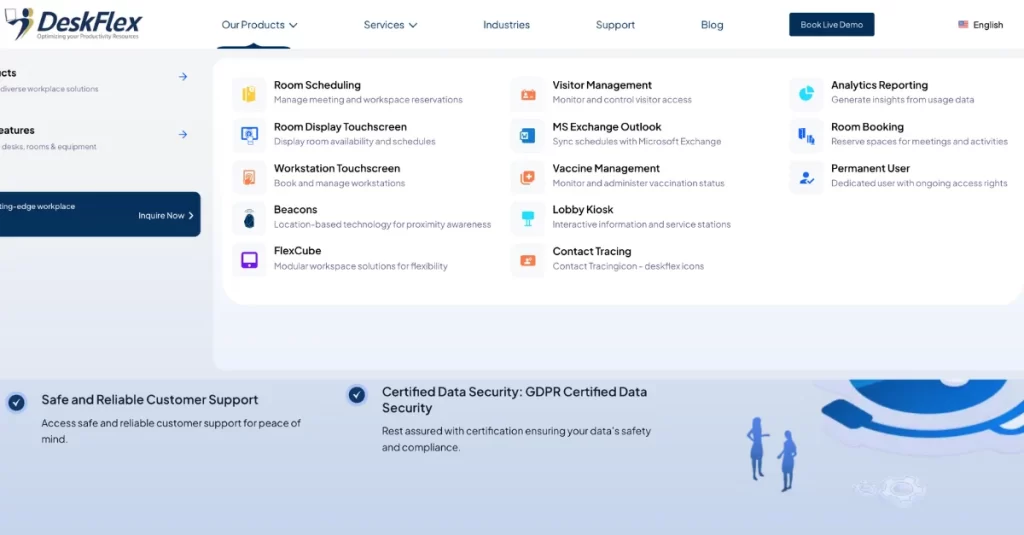Click the Room Display Touchscreen icon

(249, 134)
